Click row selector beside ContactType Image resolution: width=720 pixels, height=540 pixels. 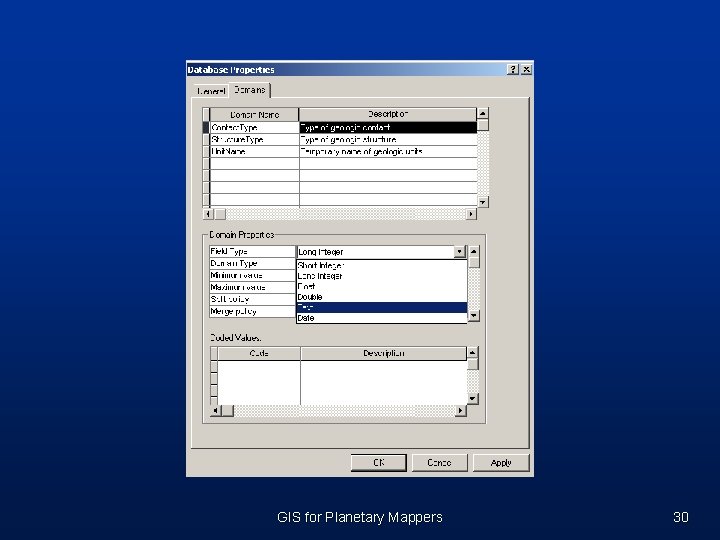(x=206, y=128)
